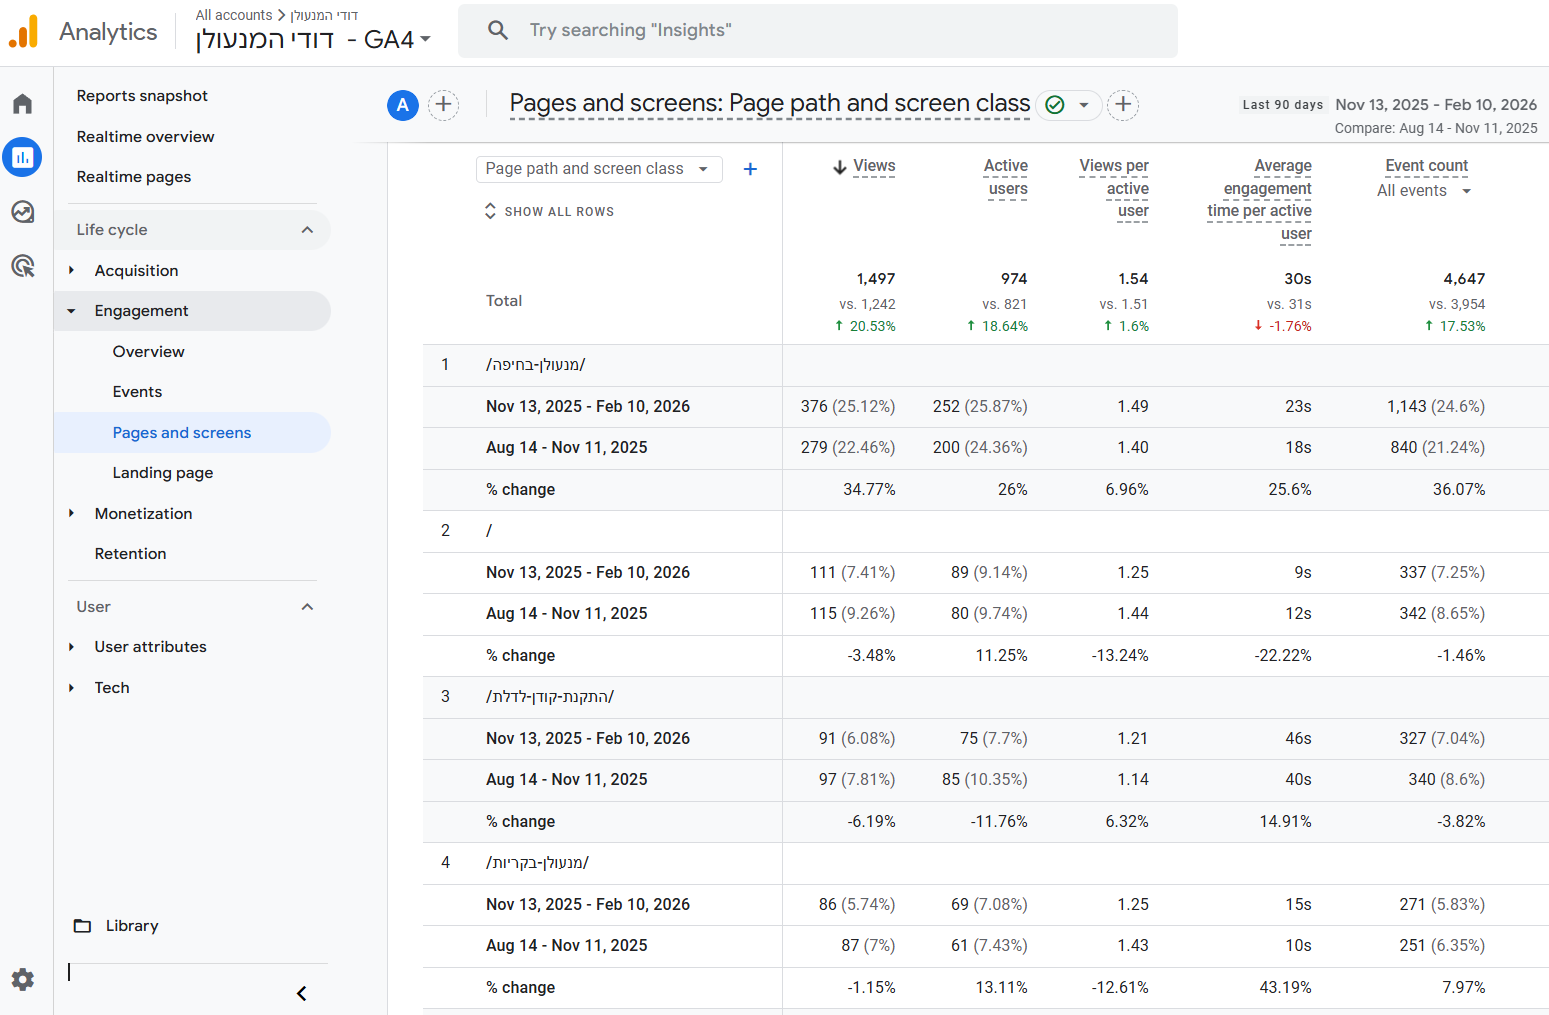Open the Library link
The height and width of the screenshot is (1015, 1549).
(131, 926)
